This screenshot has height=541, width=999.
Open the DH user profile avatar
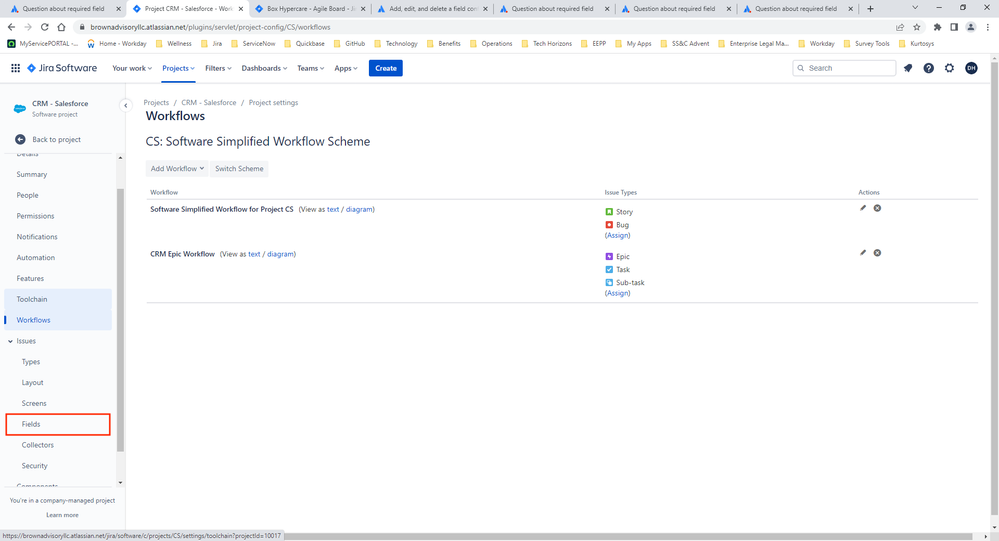pos(971,68)
